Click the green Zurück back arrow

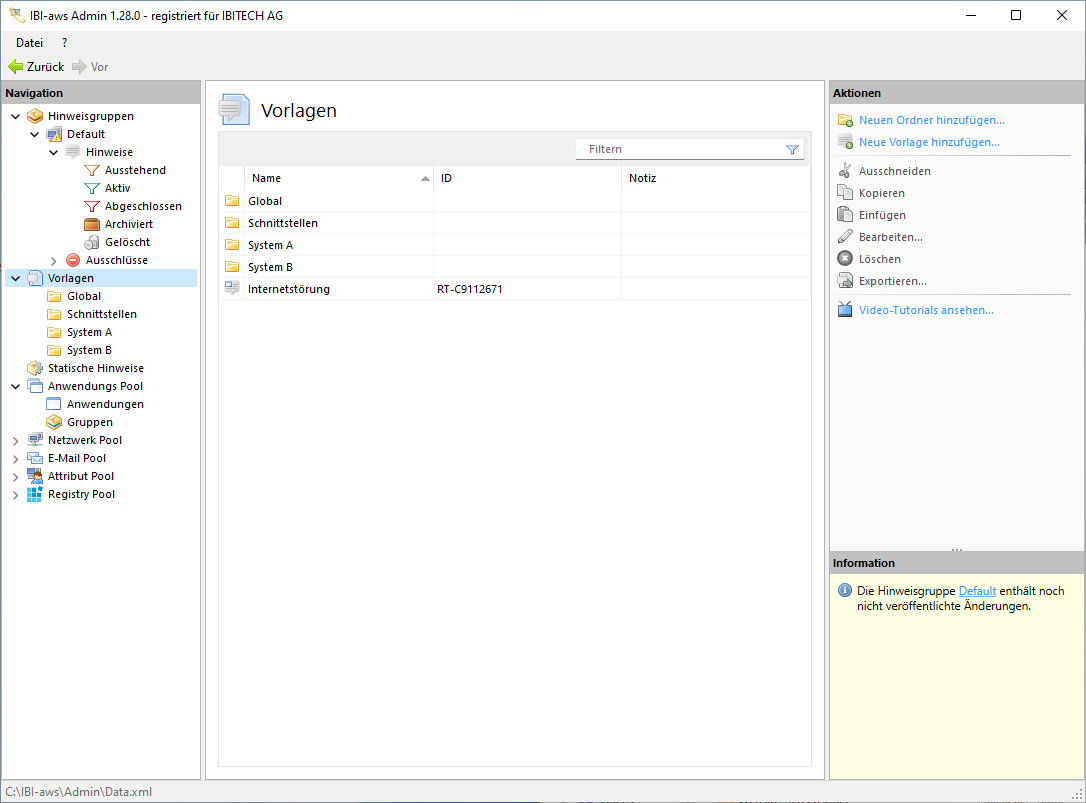click(x=16, y=67)
